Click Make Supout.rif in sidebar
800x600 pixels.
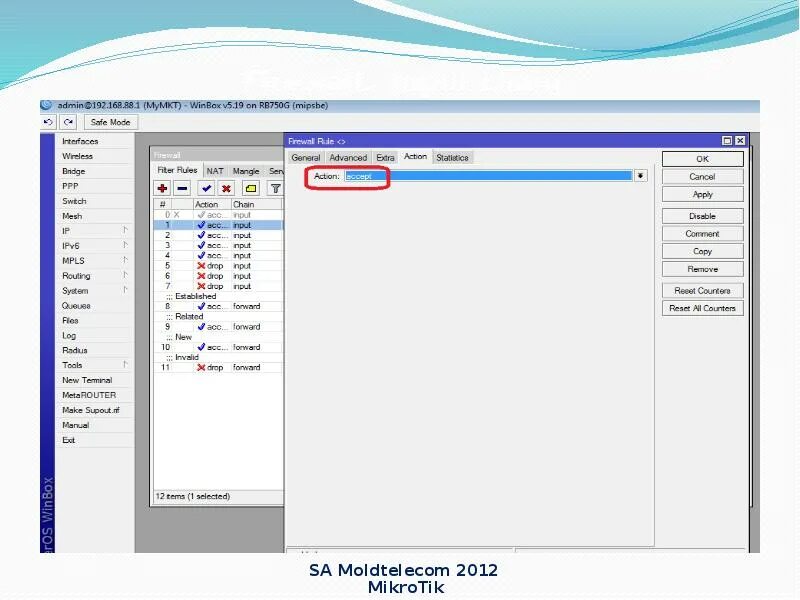point(90,410)
